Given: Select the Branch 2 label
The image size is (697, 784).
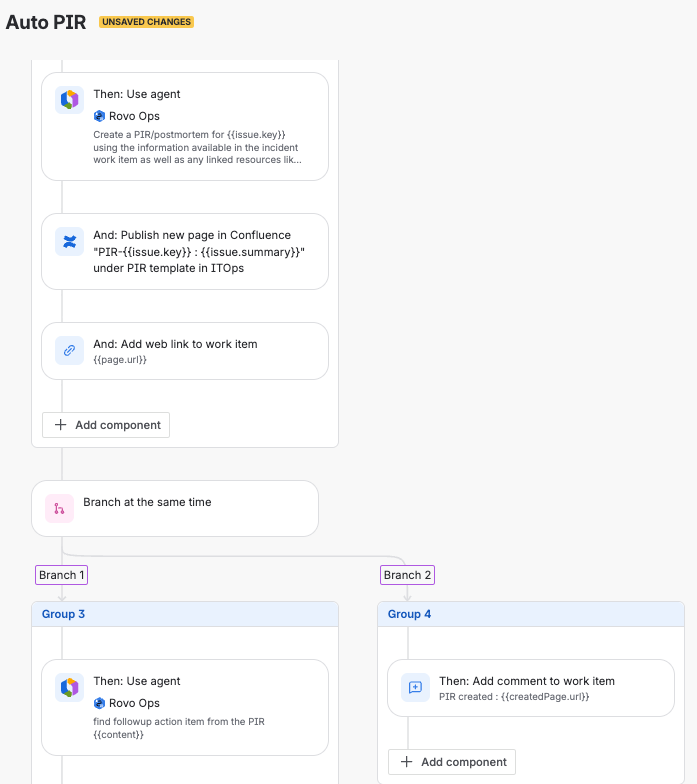Looking at the screenshot, I should coord(408,575).
